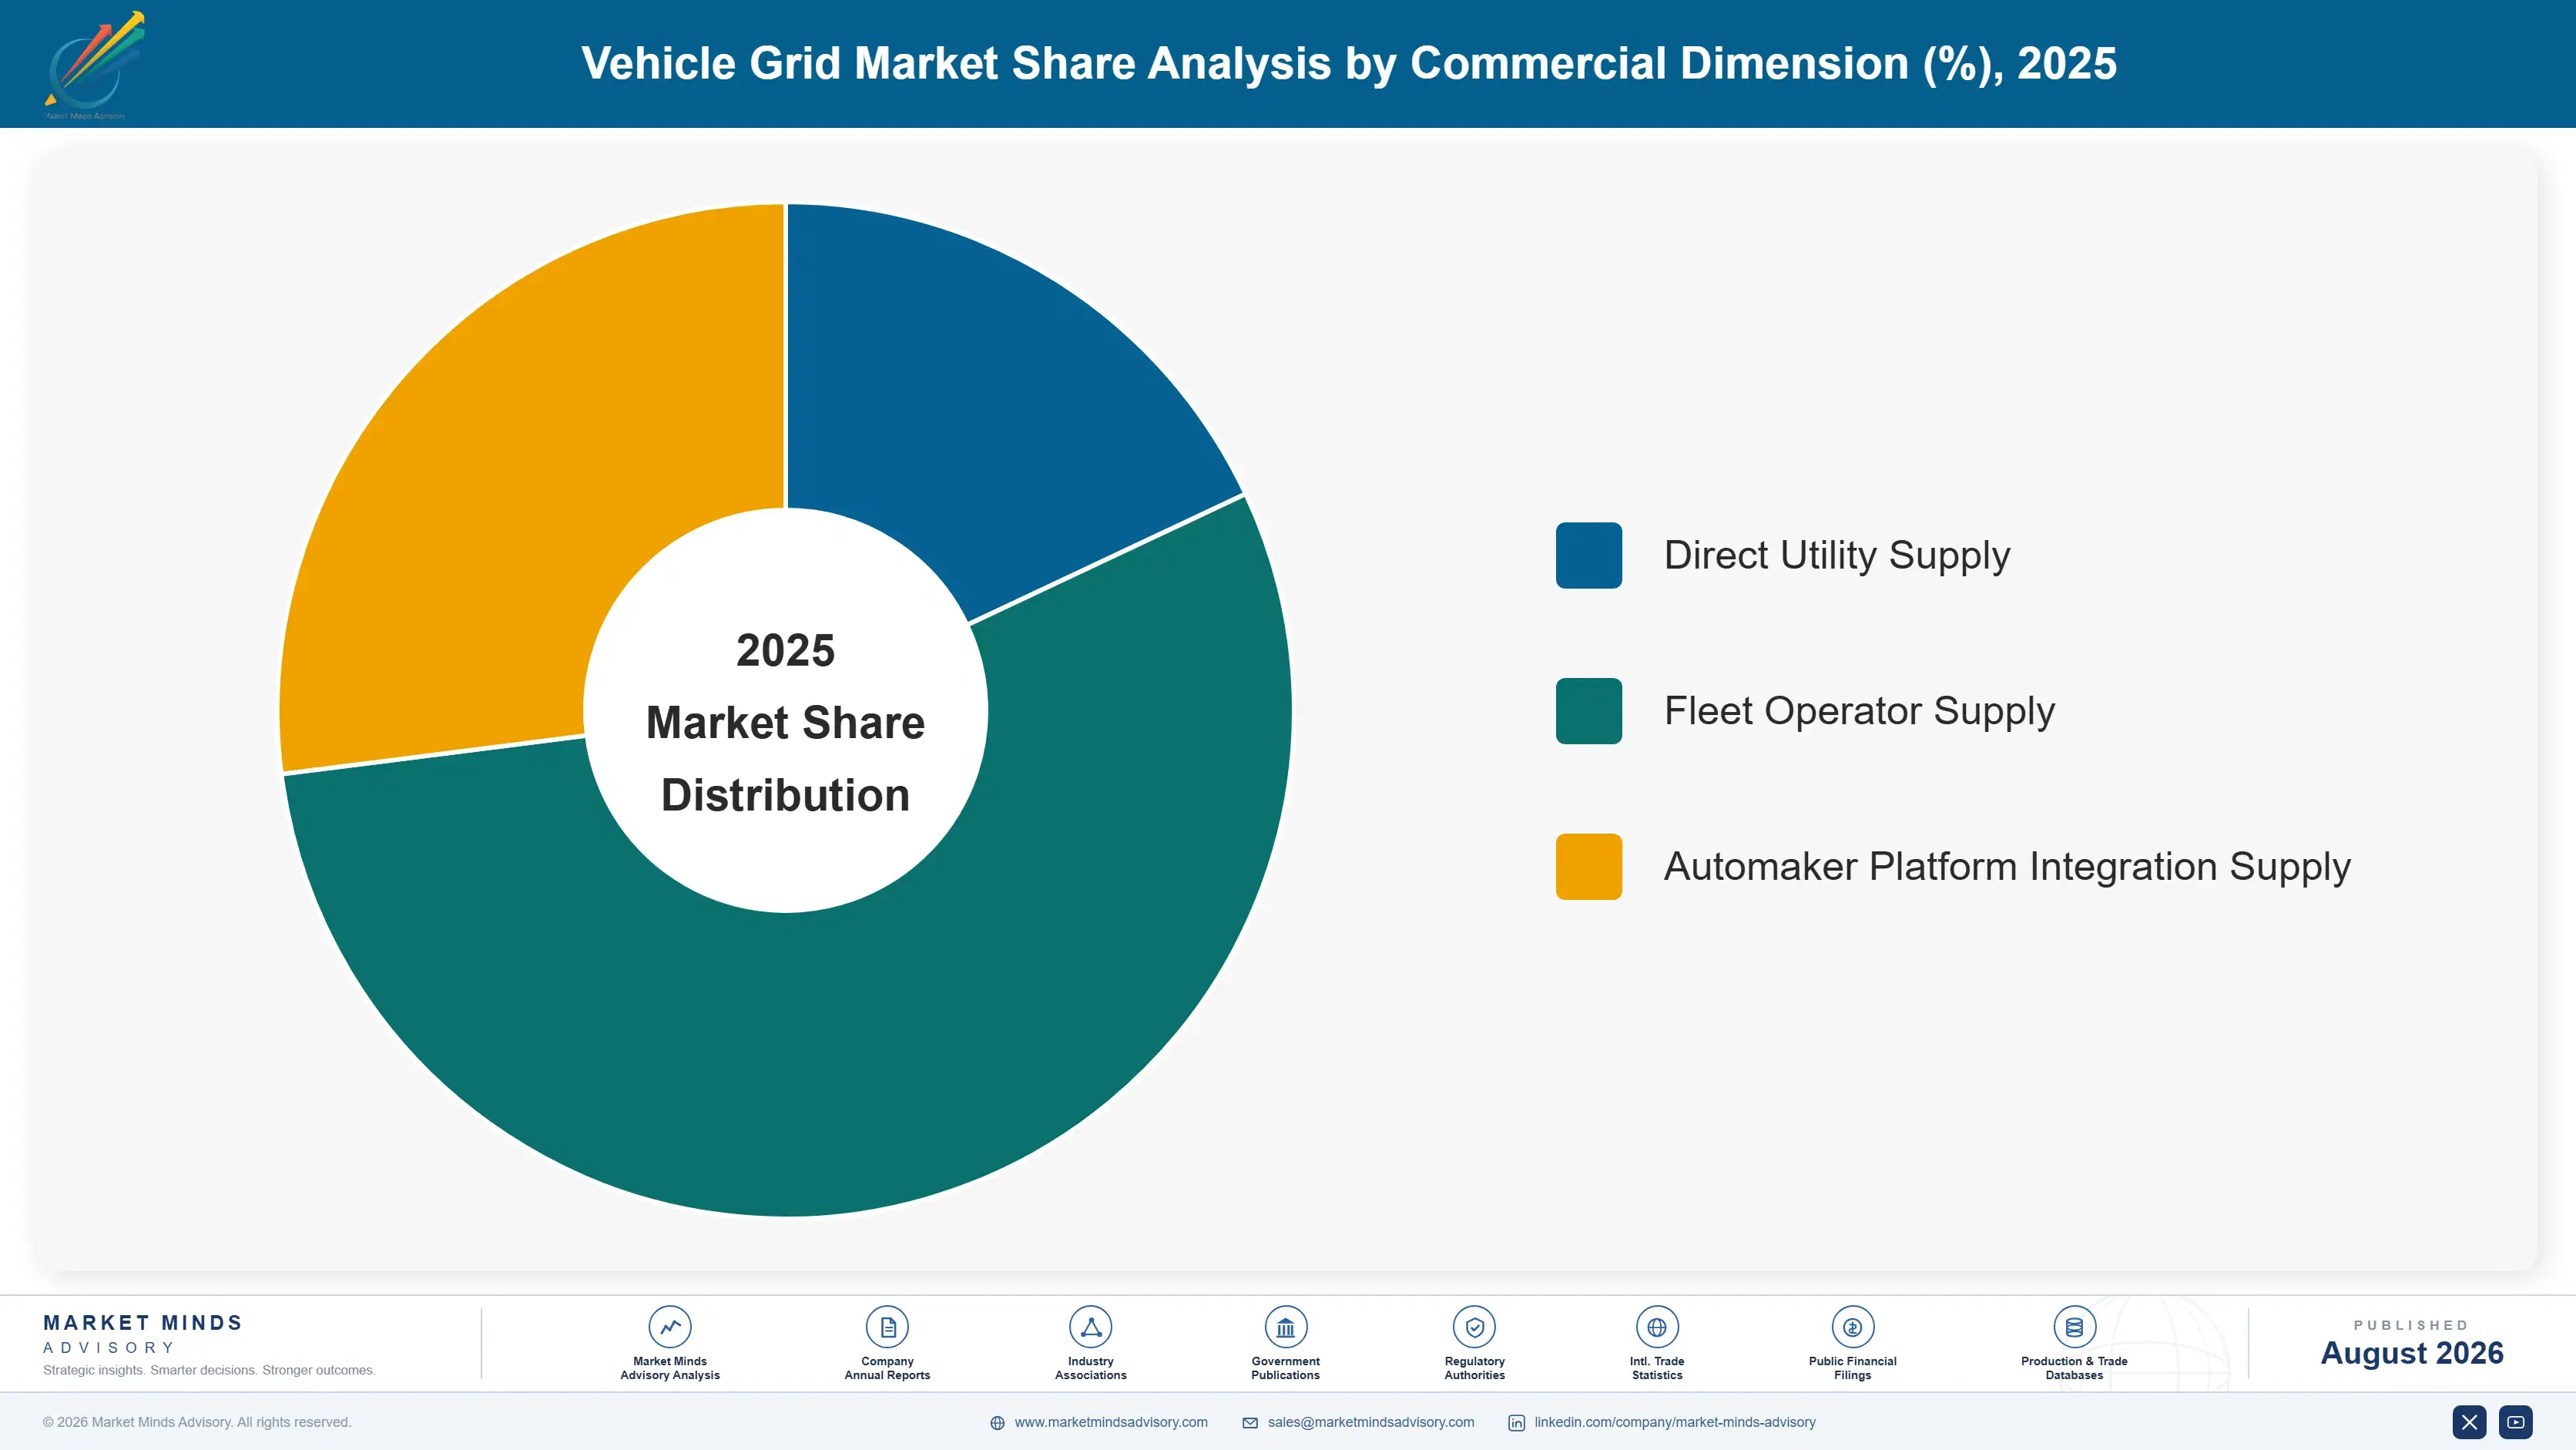Click the email envelope icon in footer
The width and height of the screenshot is (2576, 1450).
click(1250, 1423)
